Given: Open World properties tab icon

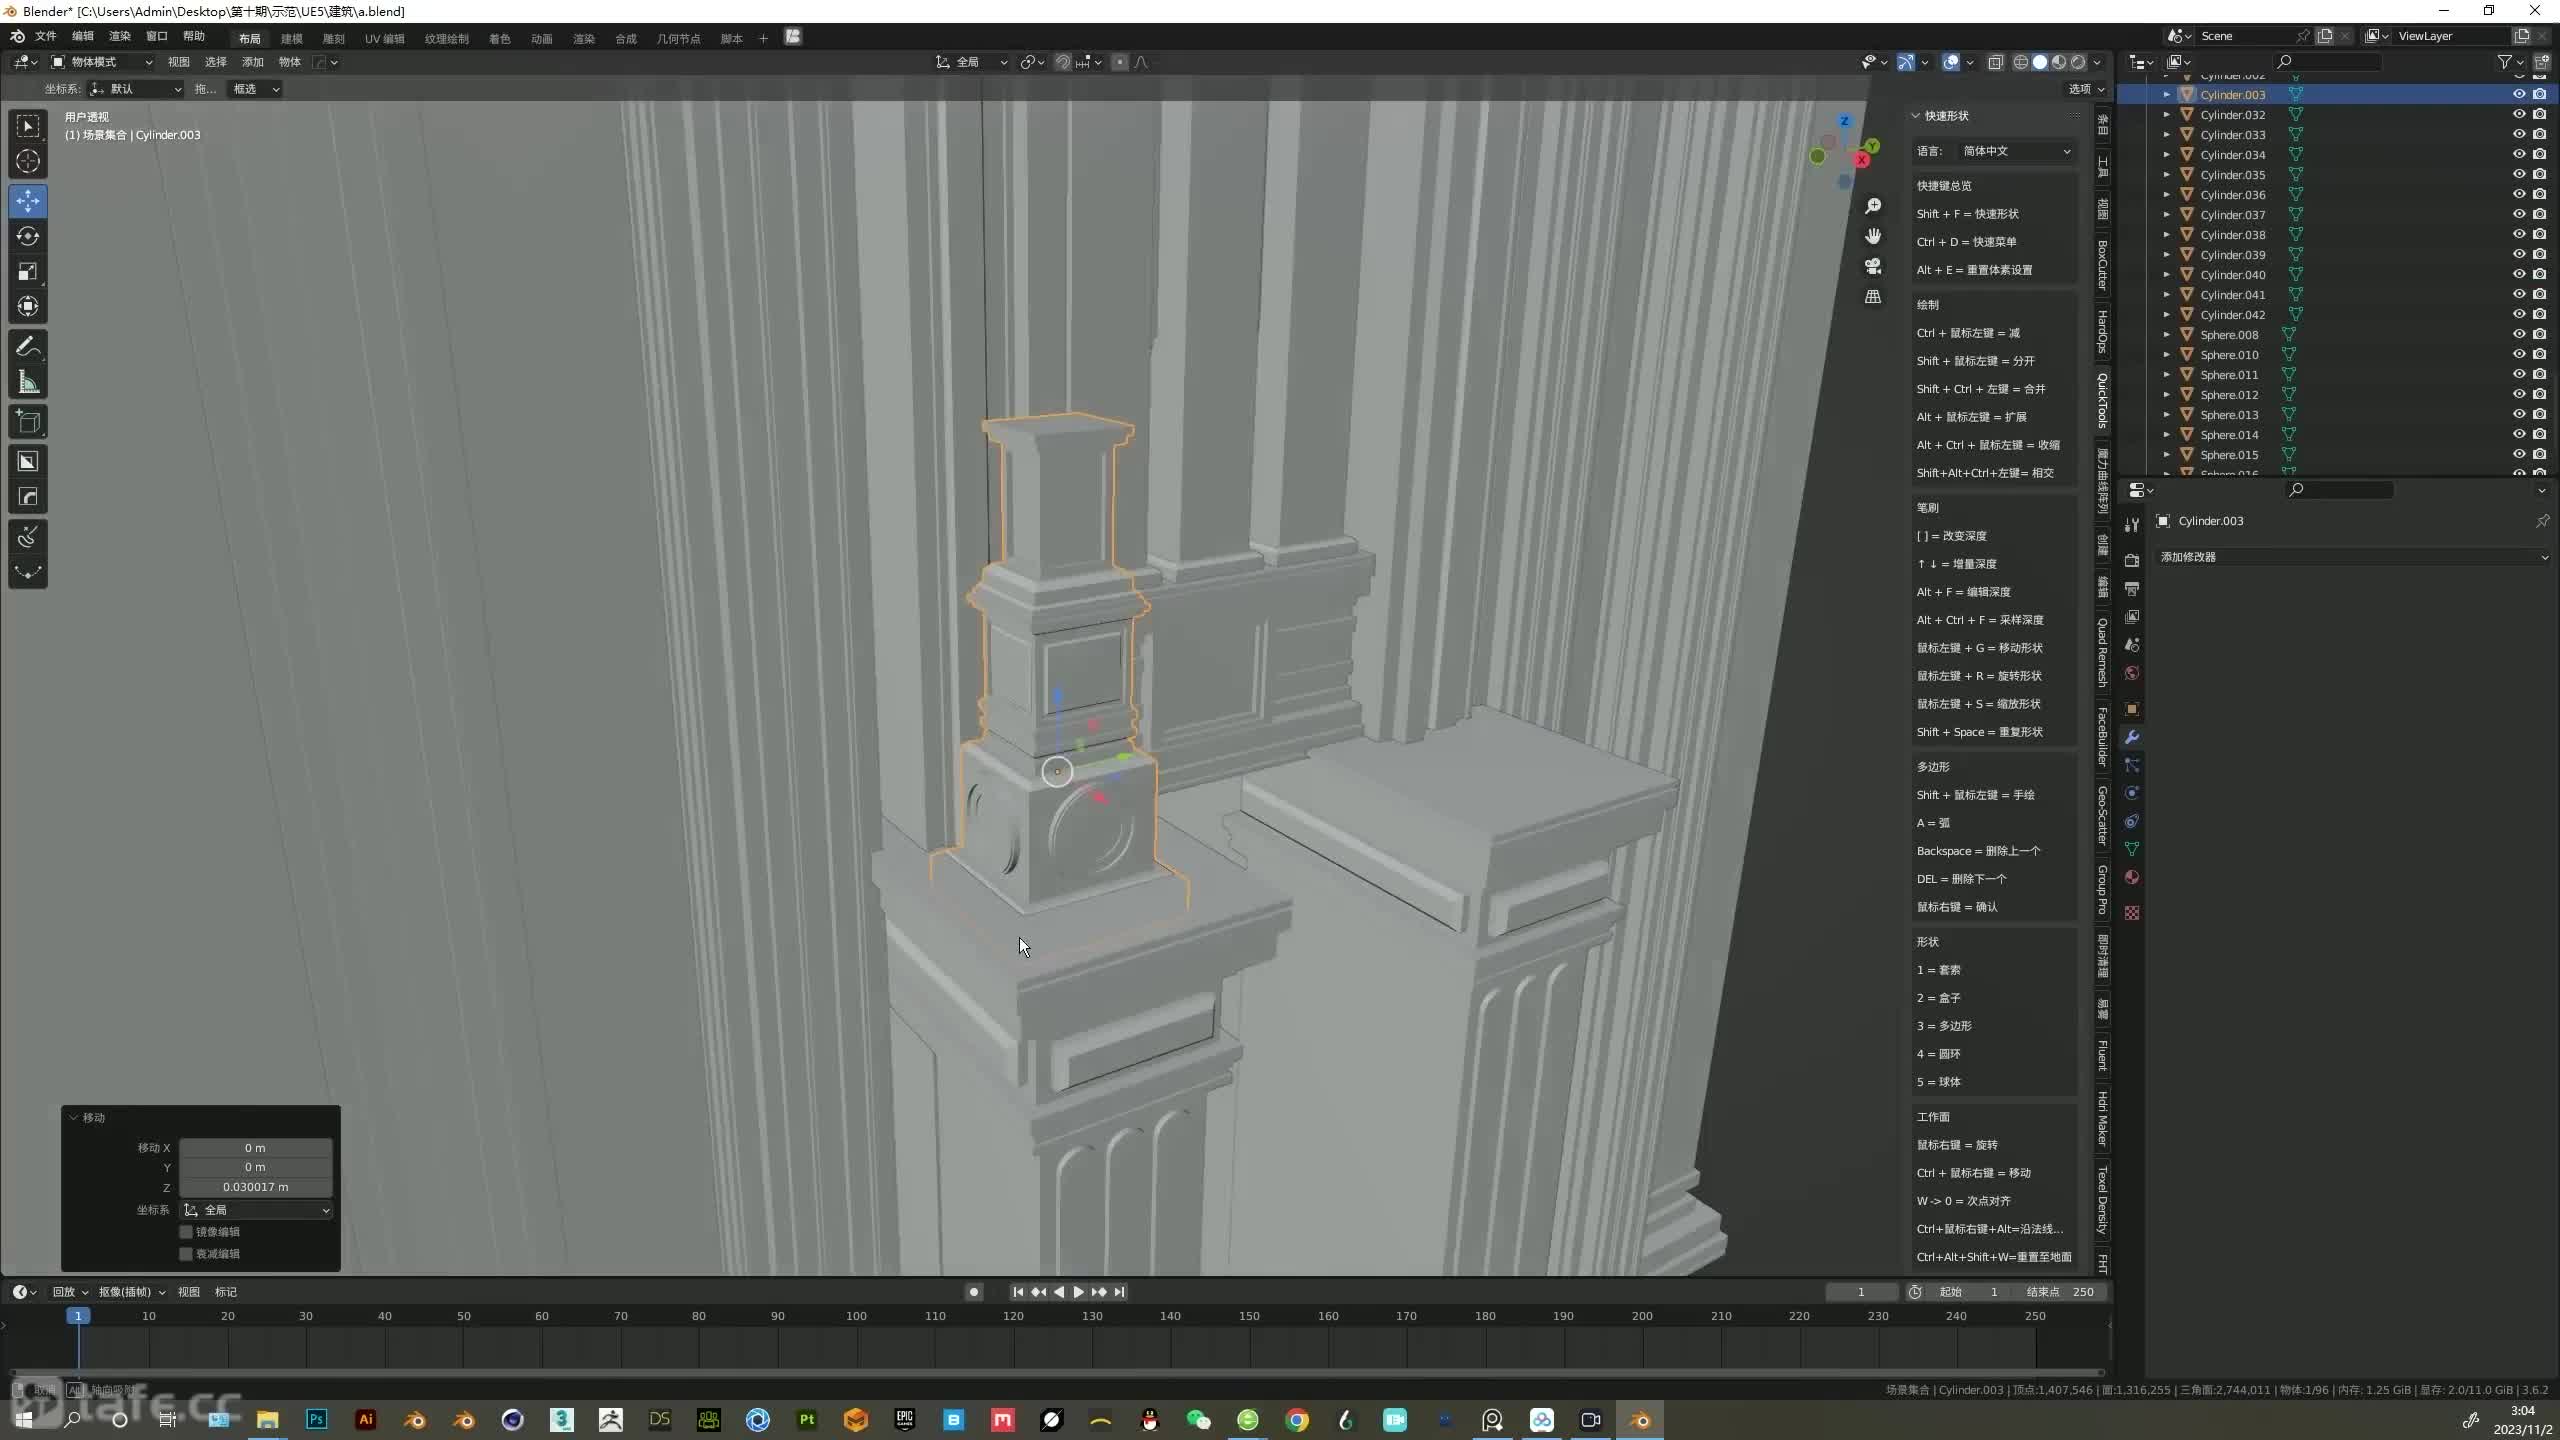Looking at the screenshot, I should 2132,673.
